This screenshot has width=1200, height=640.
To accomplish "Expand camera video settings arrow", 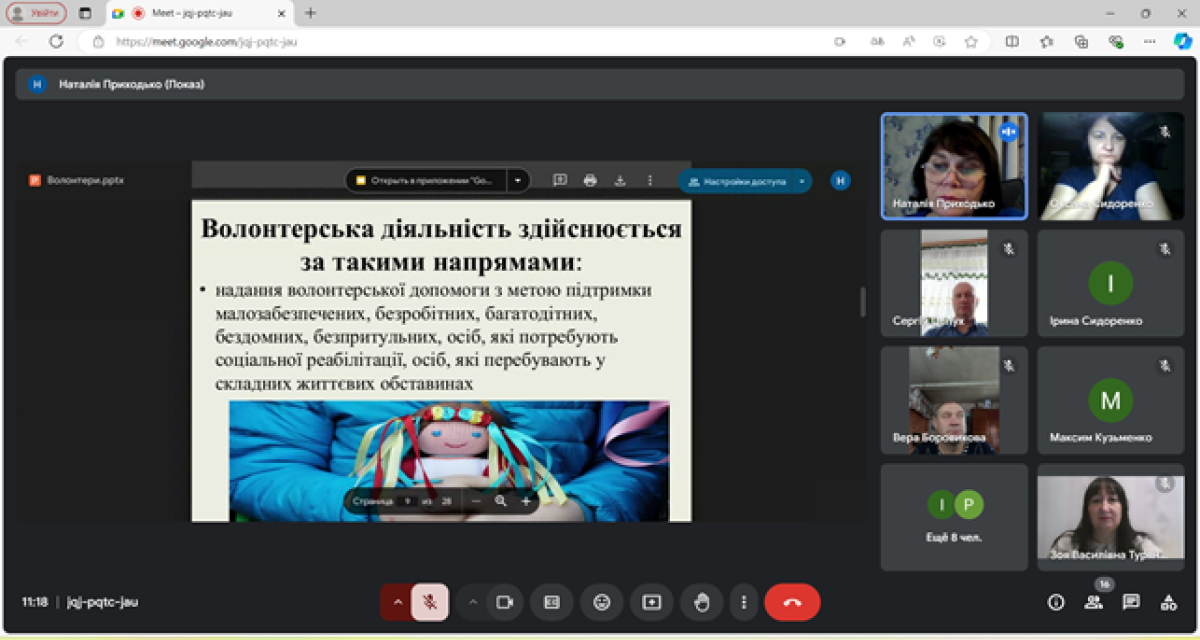I will click(x=473, y=602).
